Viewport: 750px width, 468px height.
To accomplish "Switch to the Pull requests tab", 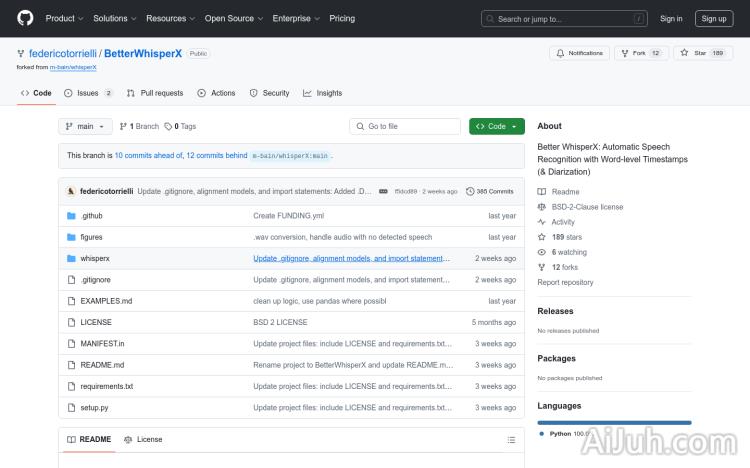I will click(155, 93).
